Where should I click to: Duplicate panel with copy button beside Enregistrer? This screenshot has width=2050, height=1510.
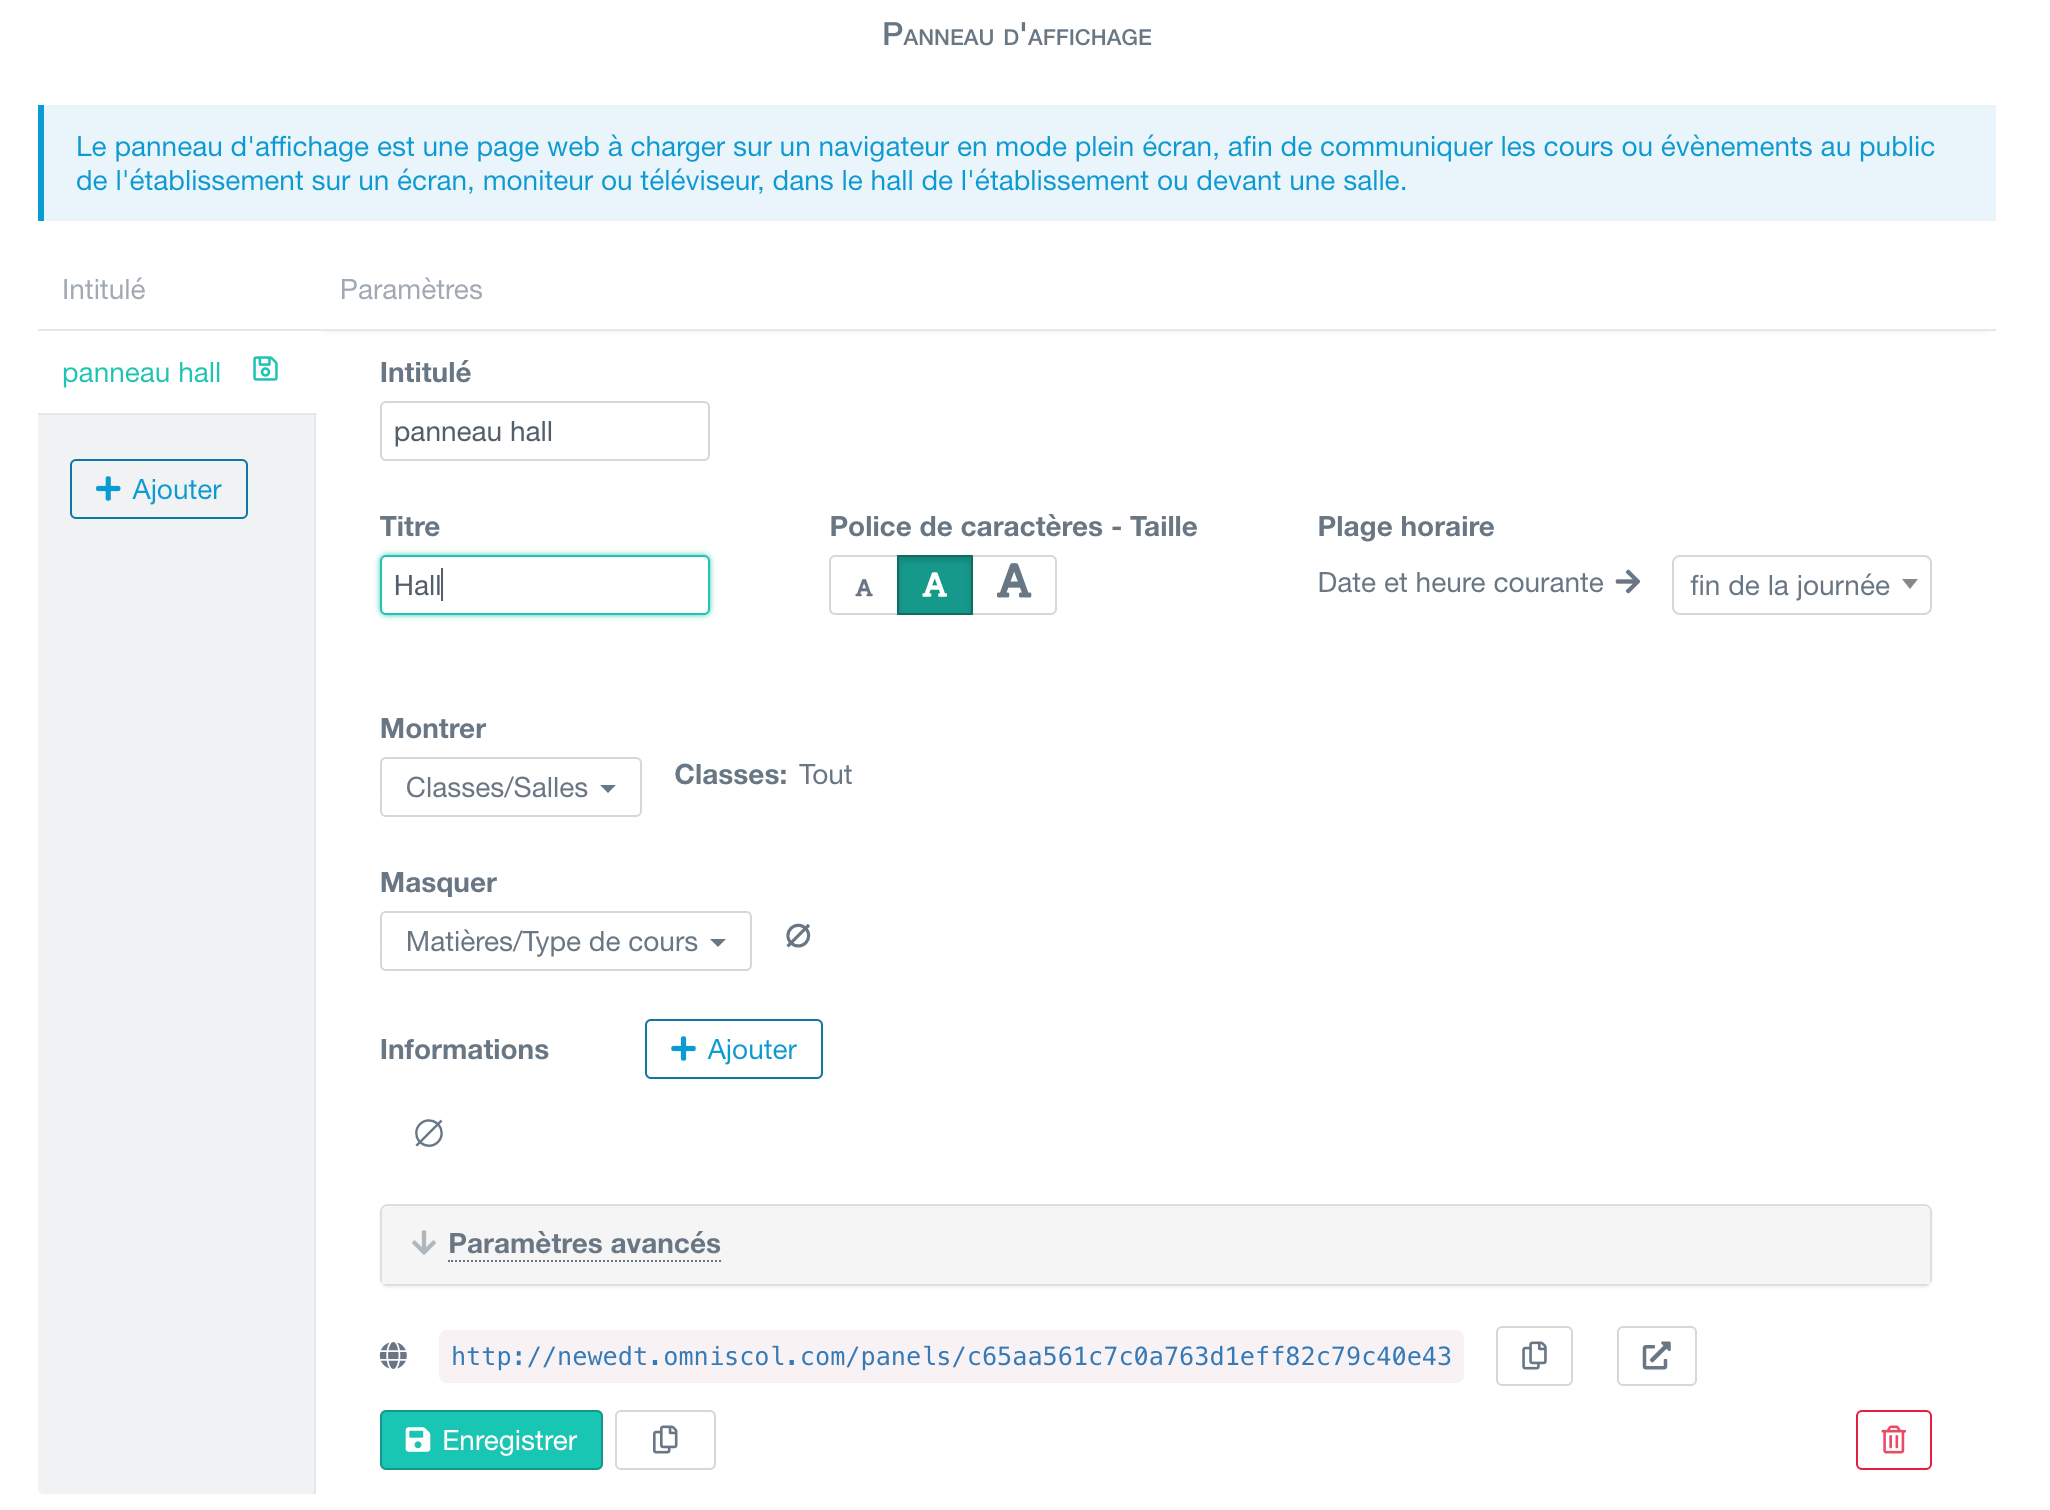point(665,1440)
